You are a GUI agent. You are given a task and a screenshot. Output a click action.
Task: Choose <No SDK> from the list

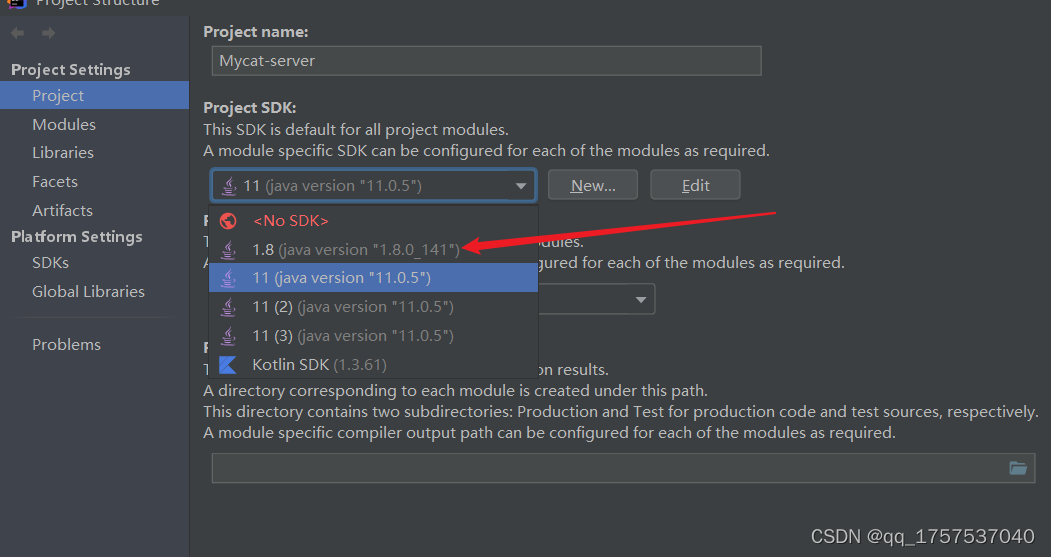click(x=373, y=221)
